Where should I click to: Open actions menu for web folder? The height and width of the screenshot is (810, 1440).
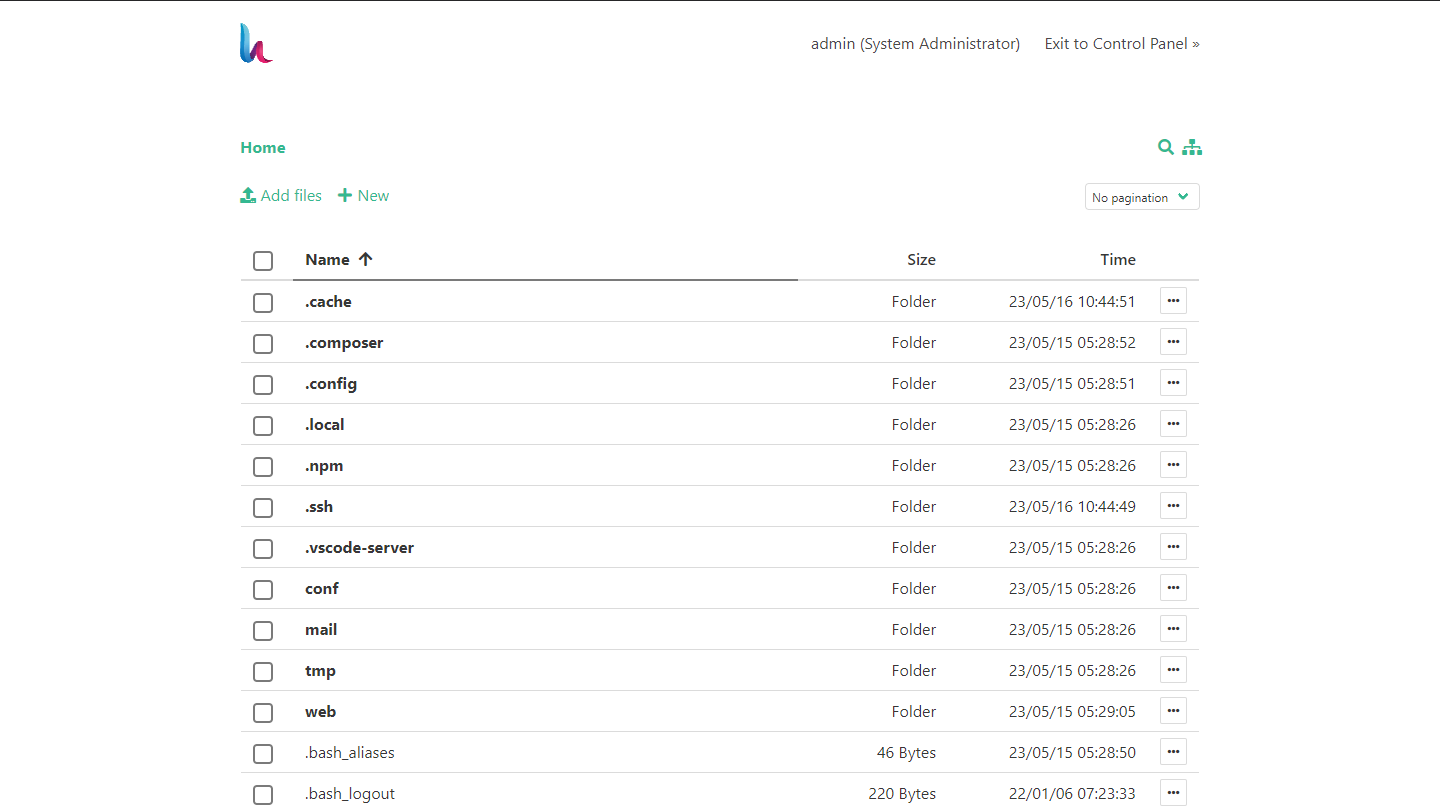coord(1173,711)
